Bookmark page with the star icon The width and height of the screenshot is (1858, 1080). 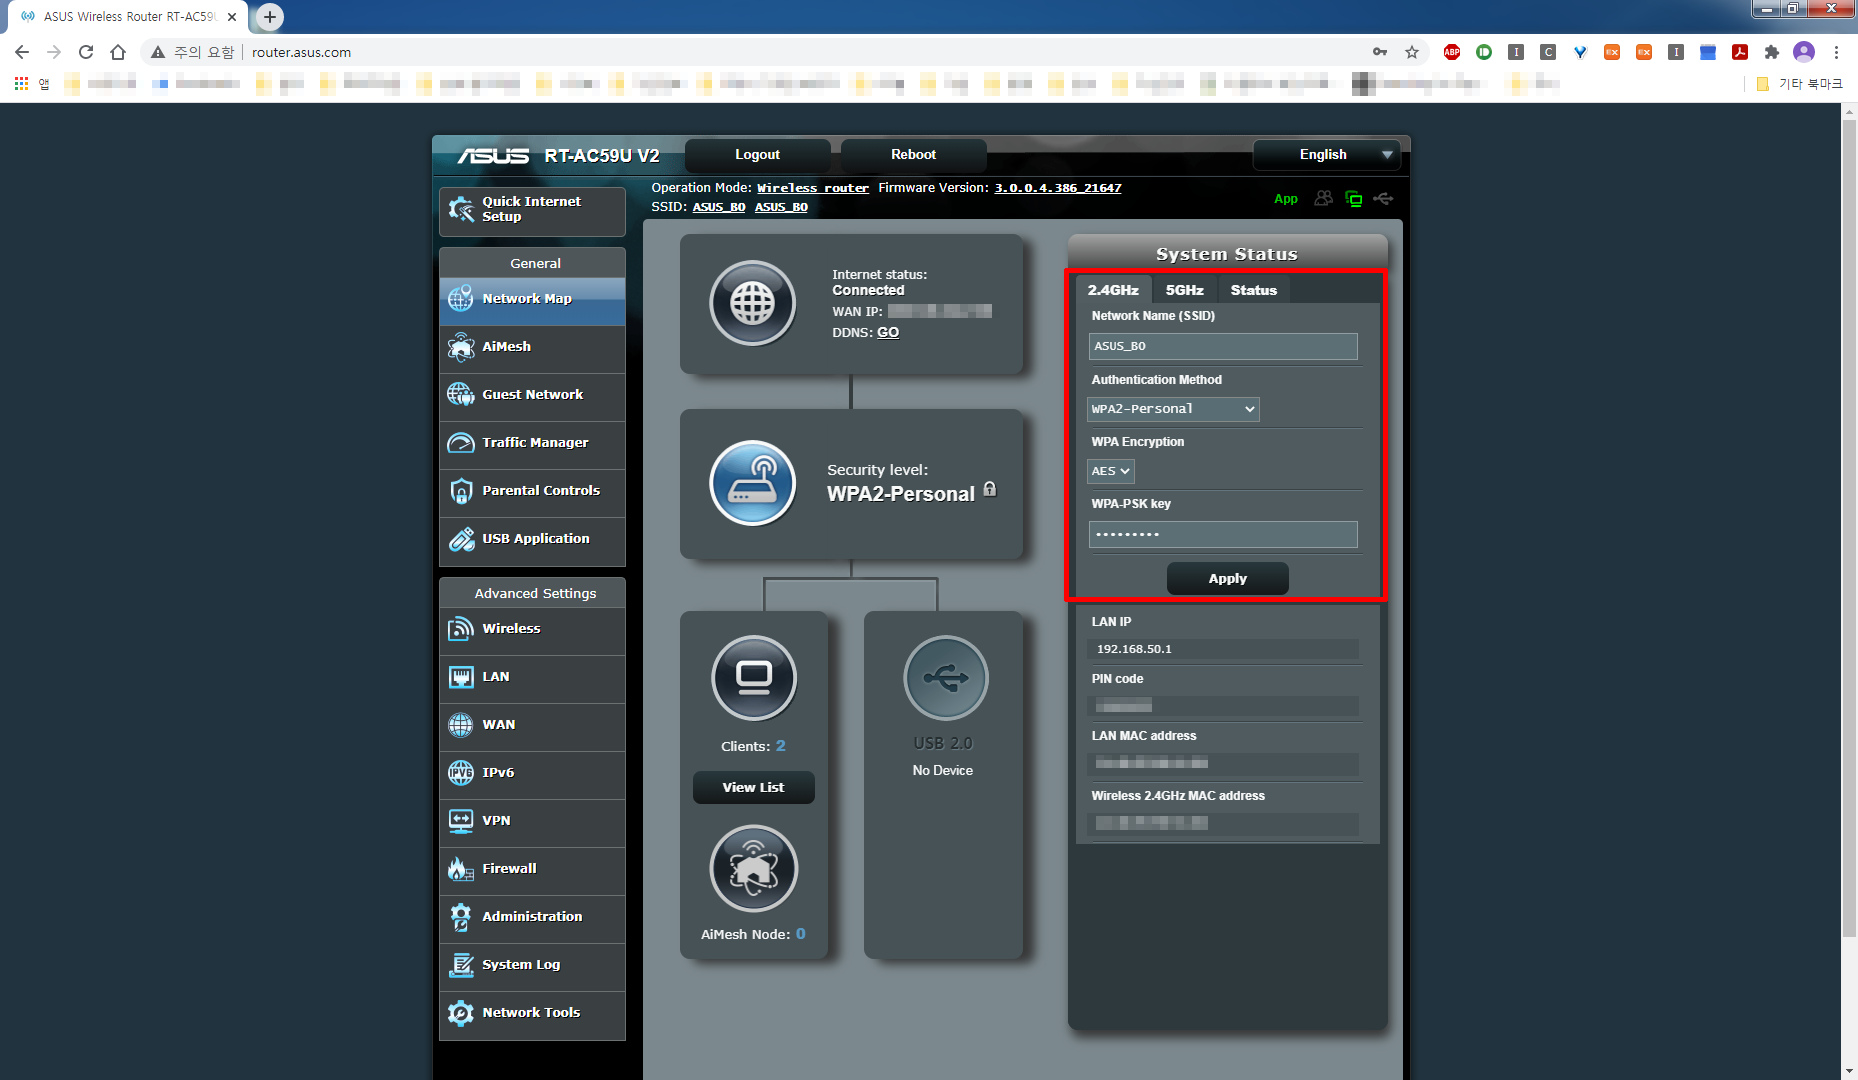tap(1412, 52)
